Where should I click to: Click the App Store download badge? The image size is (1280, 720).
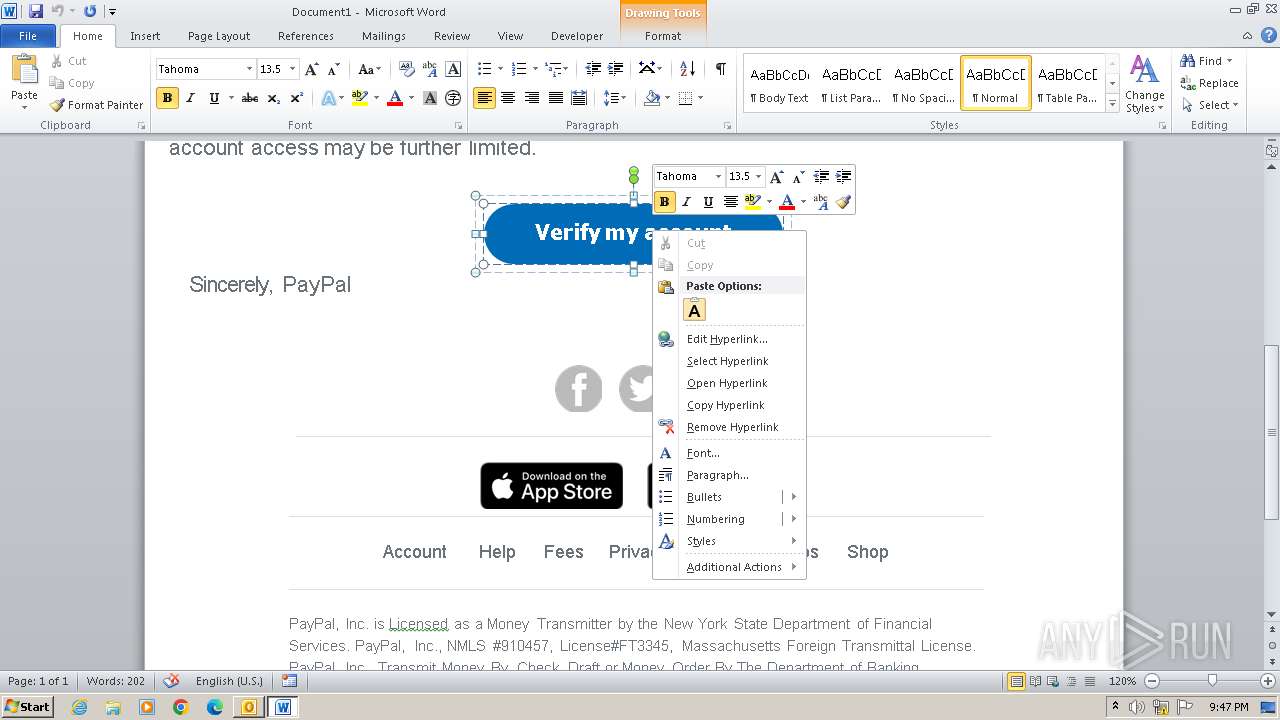pos(552,486)
